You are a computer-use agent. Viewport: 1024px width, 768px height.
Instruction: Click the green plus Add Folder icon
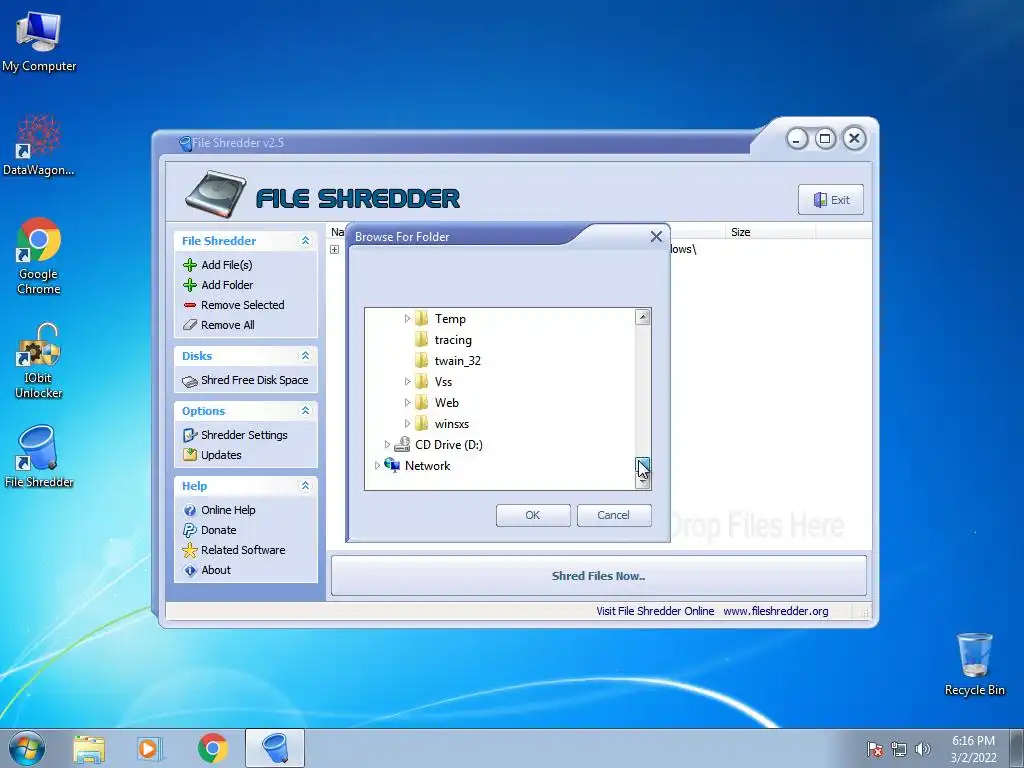(x=190, y=285)
